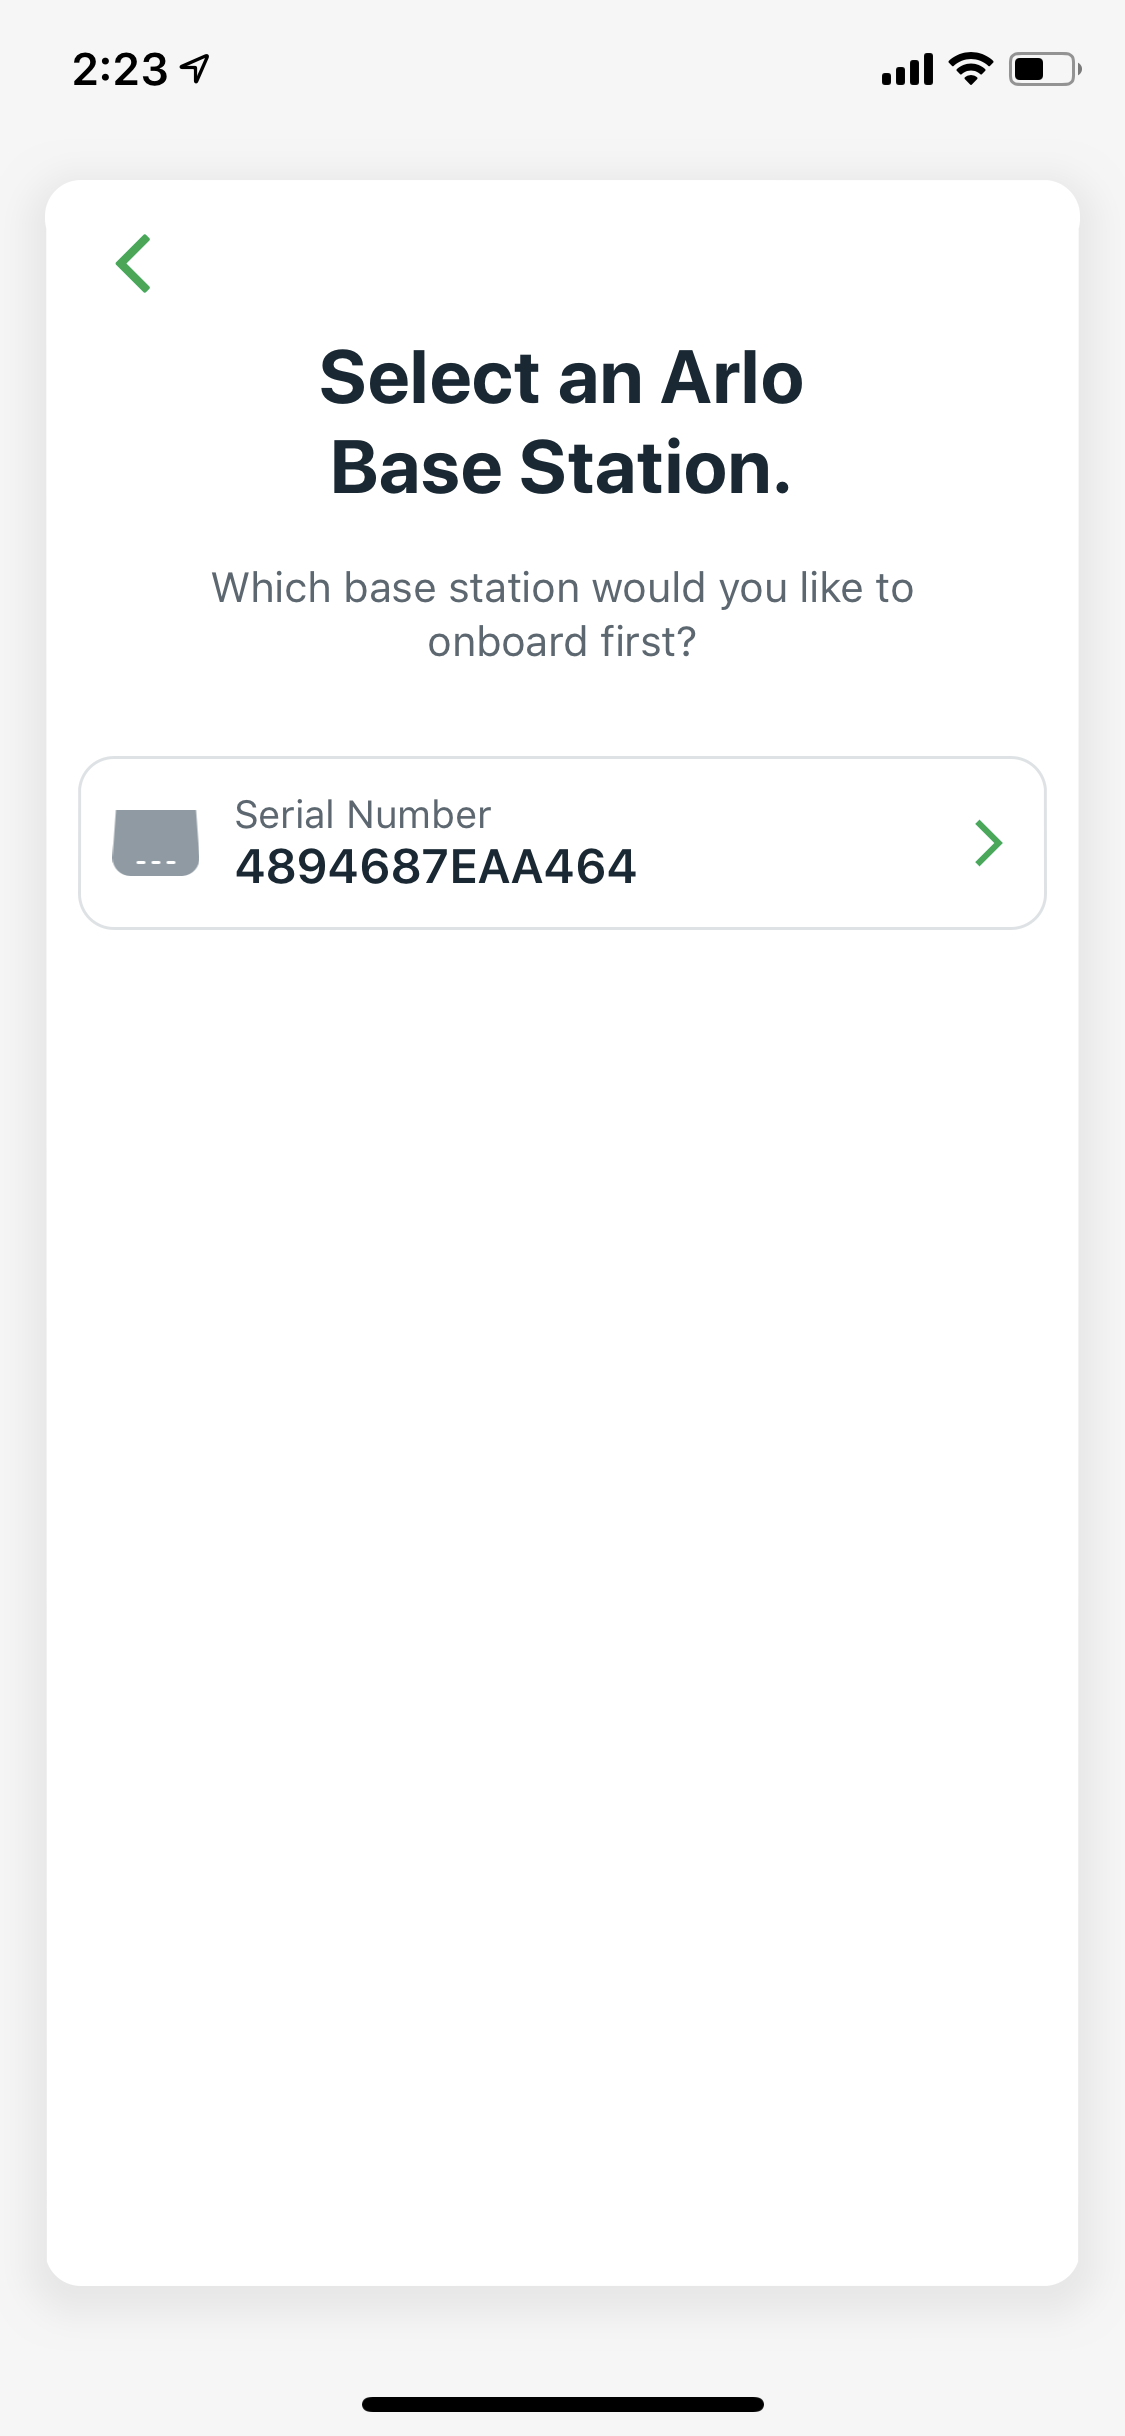
Task: Tap empty white area below serial row
Action: [x=562, y=1500]
